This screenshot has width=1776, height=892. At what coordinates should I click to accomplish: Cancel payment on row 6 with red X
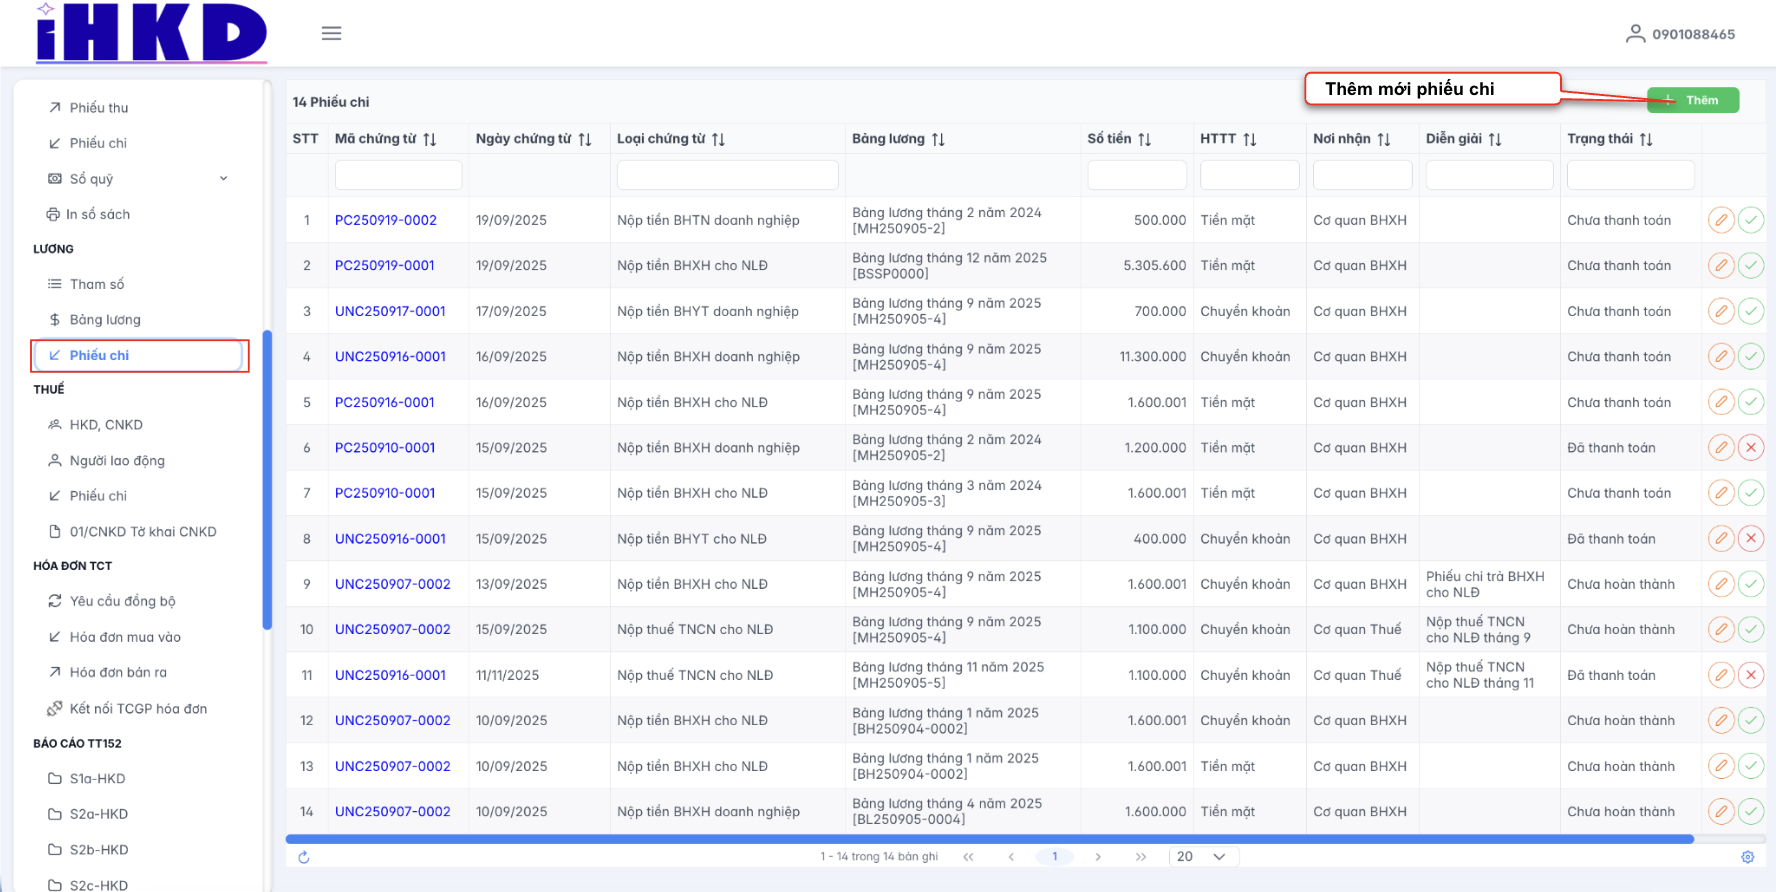coord(1750,448)
